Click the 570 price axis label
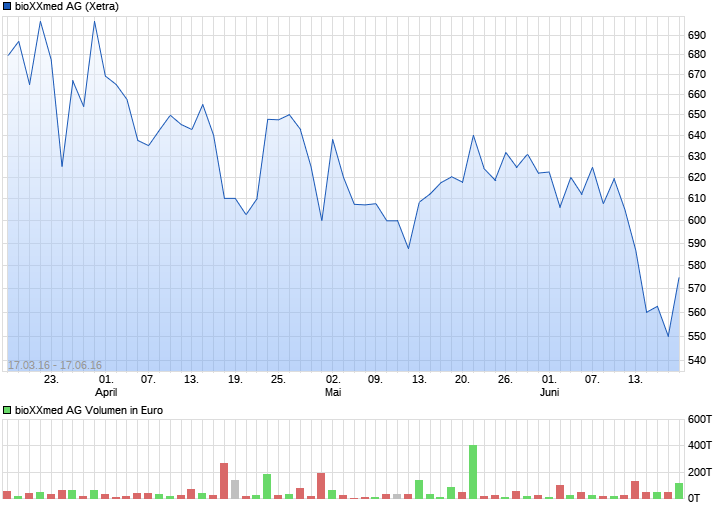 click(x=697, y=288)
